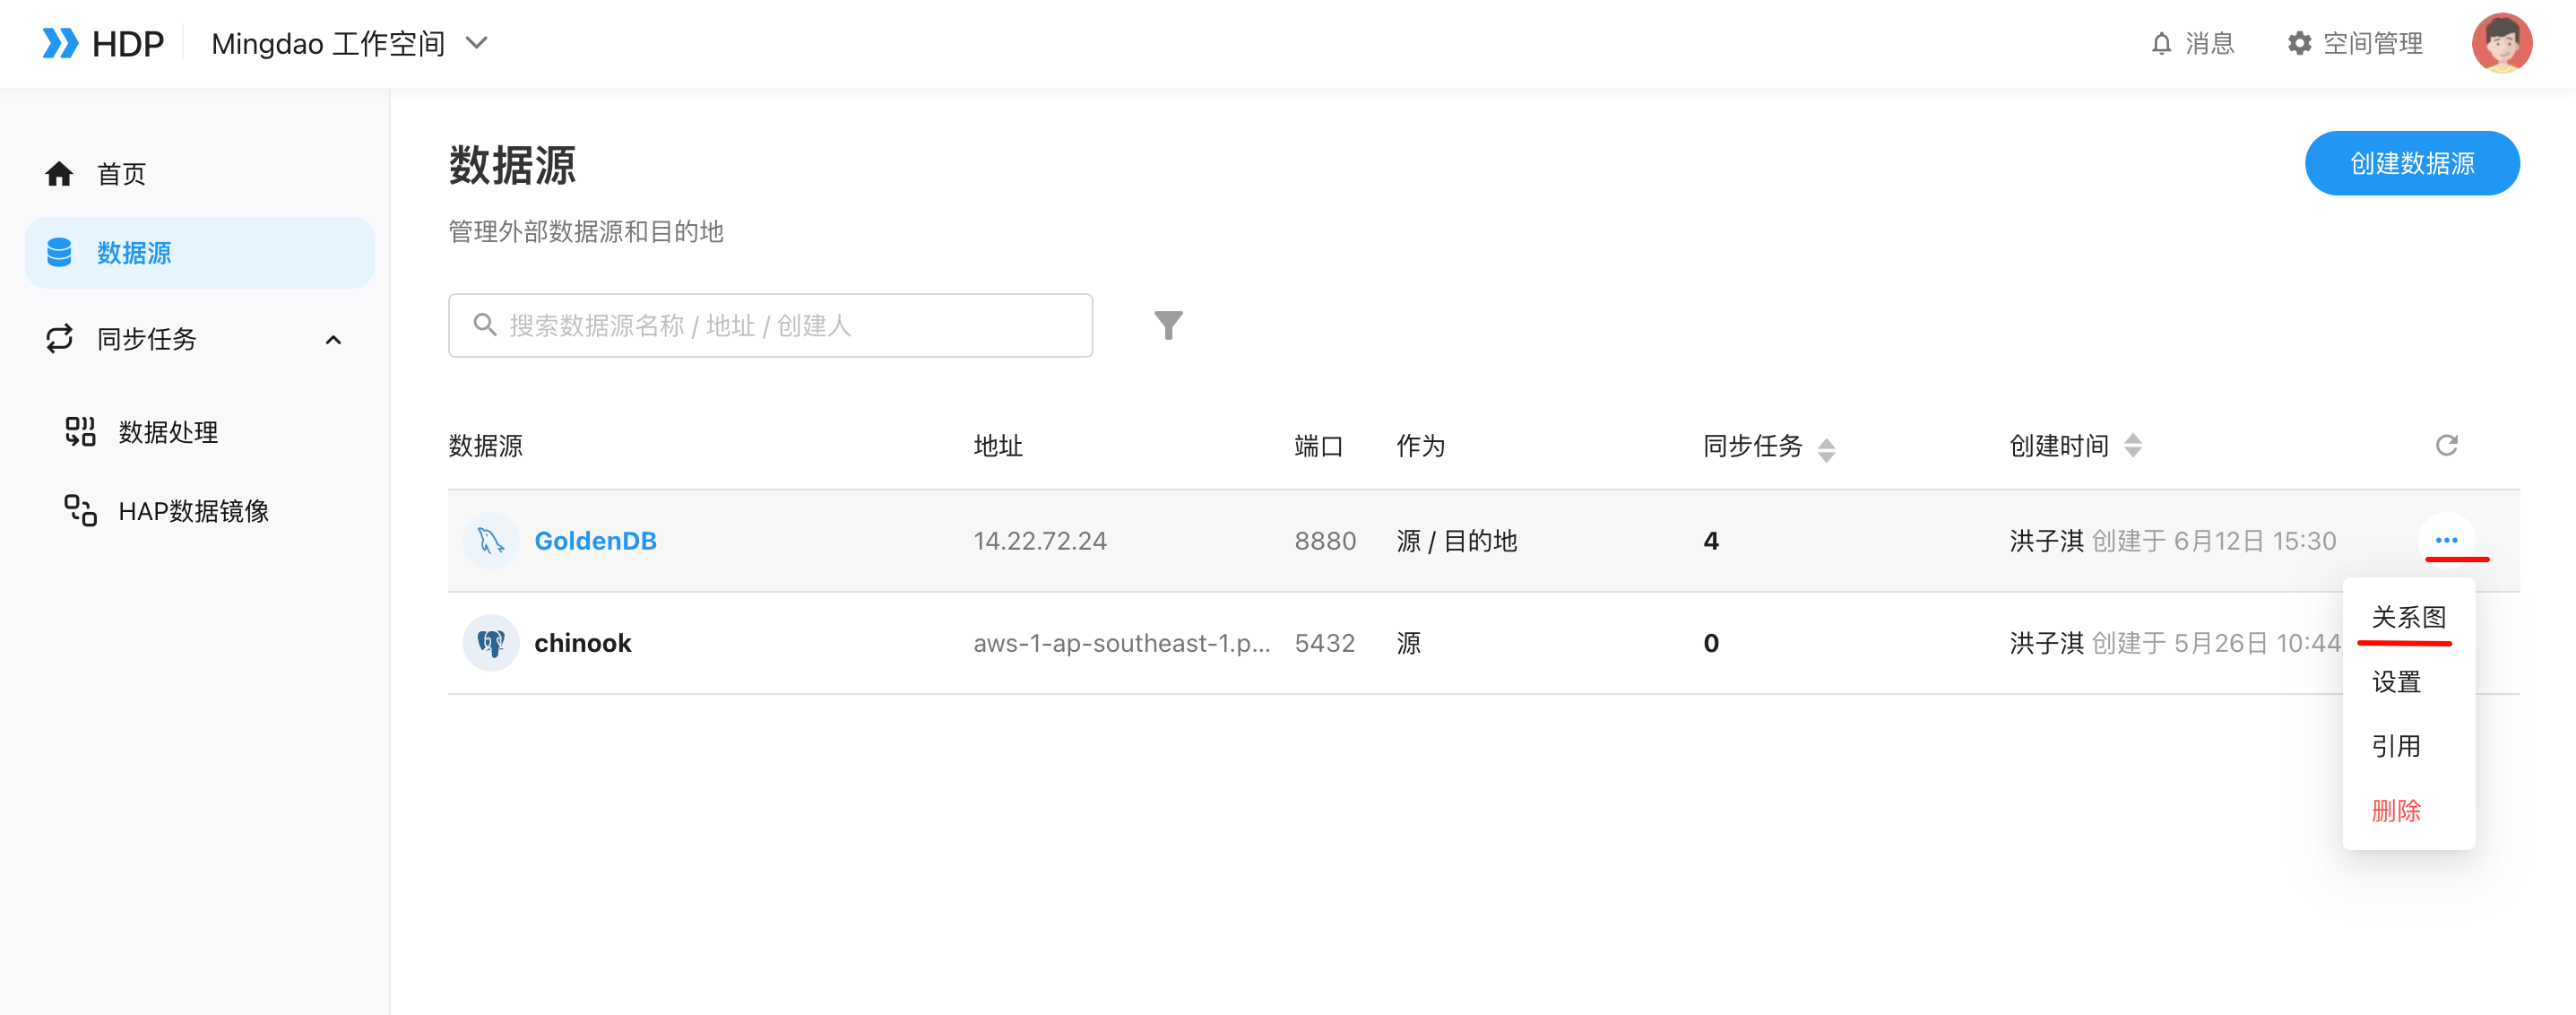
Task: Click the chinook PostgreSQL icon
Action: coord(491,643)
